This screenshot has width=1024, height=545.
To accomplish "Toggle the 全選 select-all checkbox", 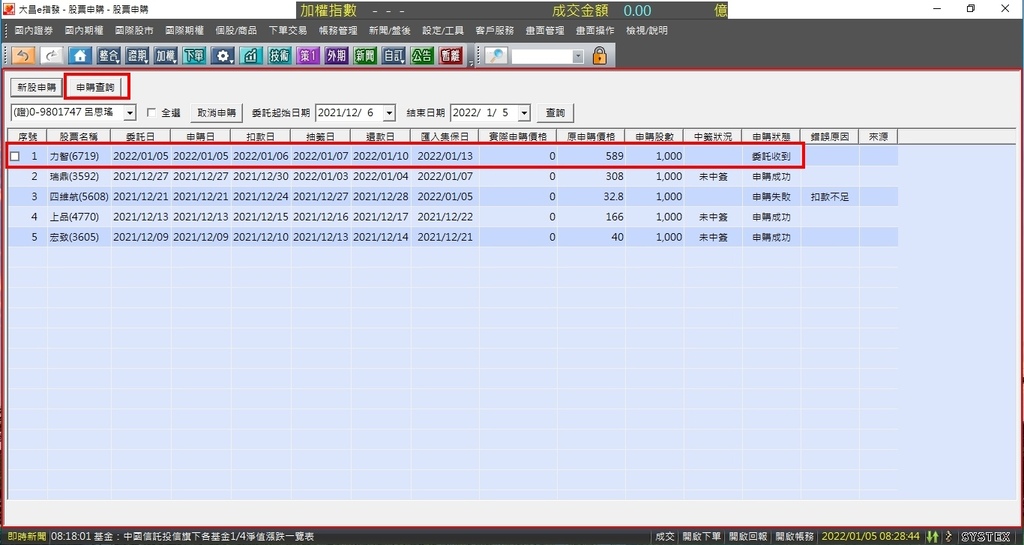I will [152, 112].
